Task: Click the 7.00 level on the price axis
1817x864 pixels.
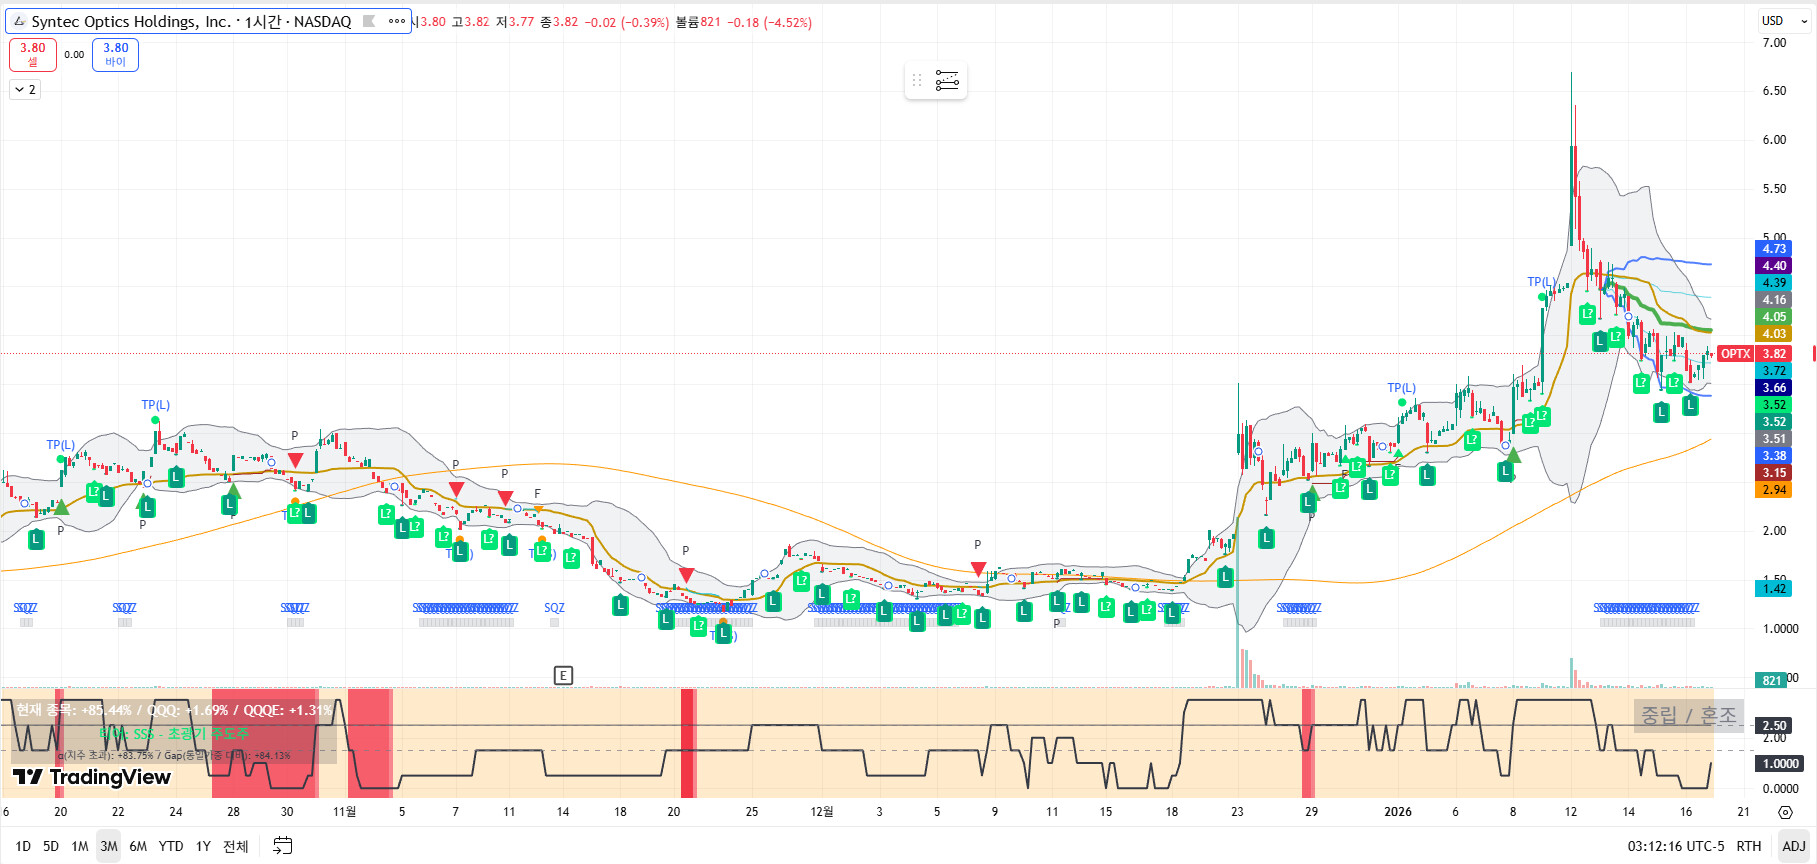Action: tap(1774, 43)
